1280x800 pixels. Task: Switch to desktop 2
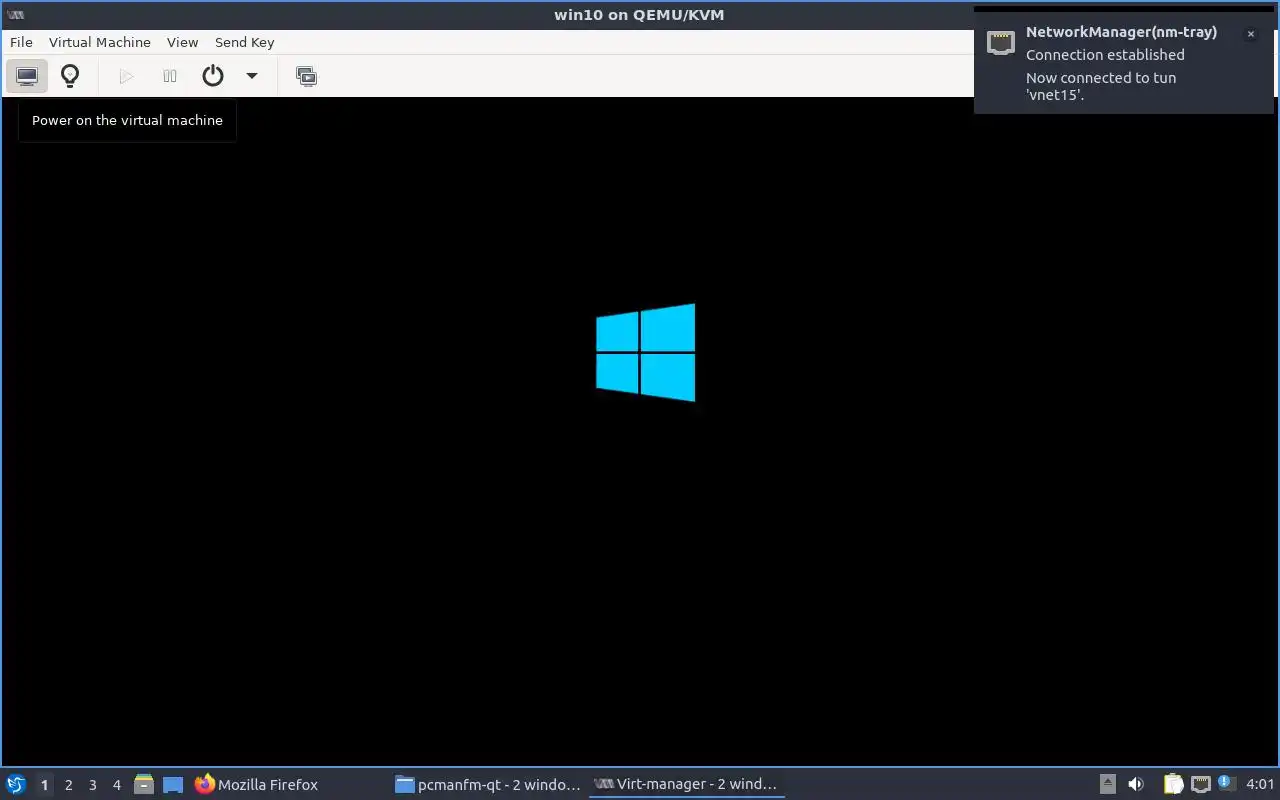(68, 785)
